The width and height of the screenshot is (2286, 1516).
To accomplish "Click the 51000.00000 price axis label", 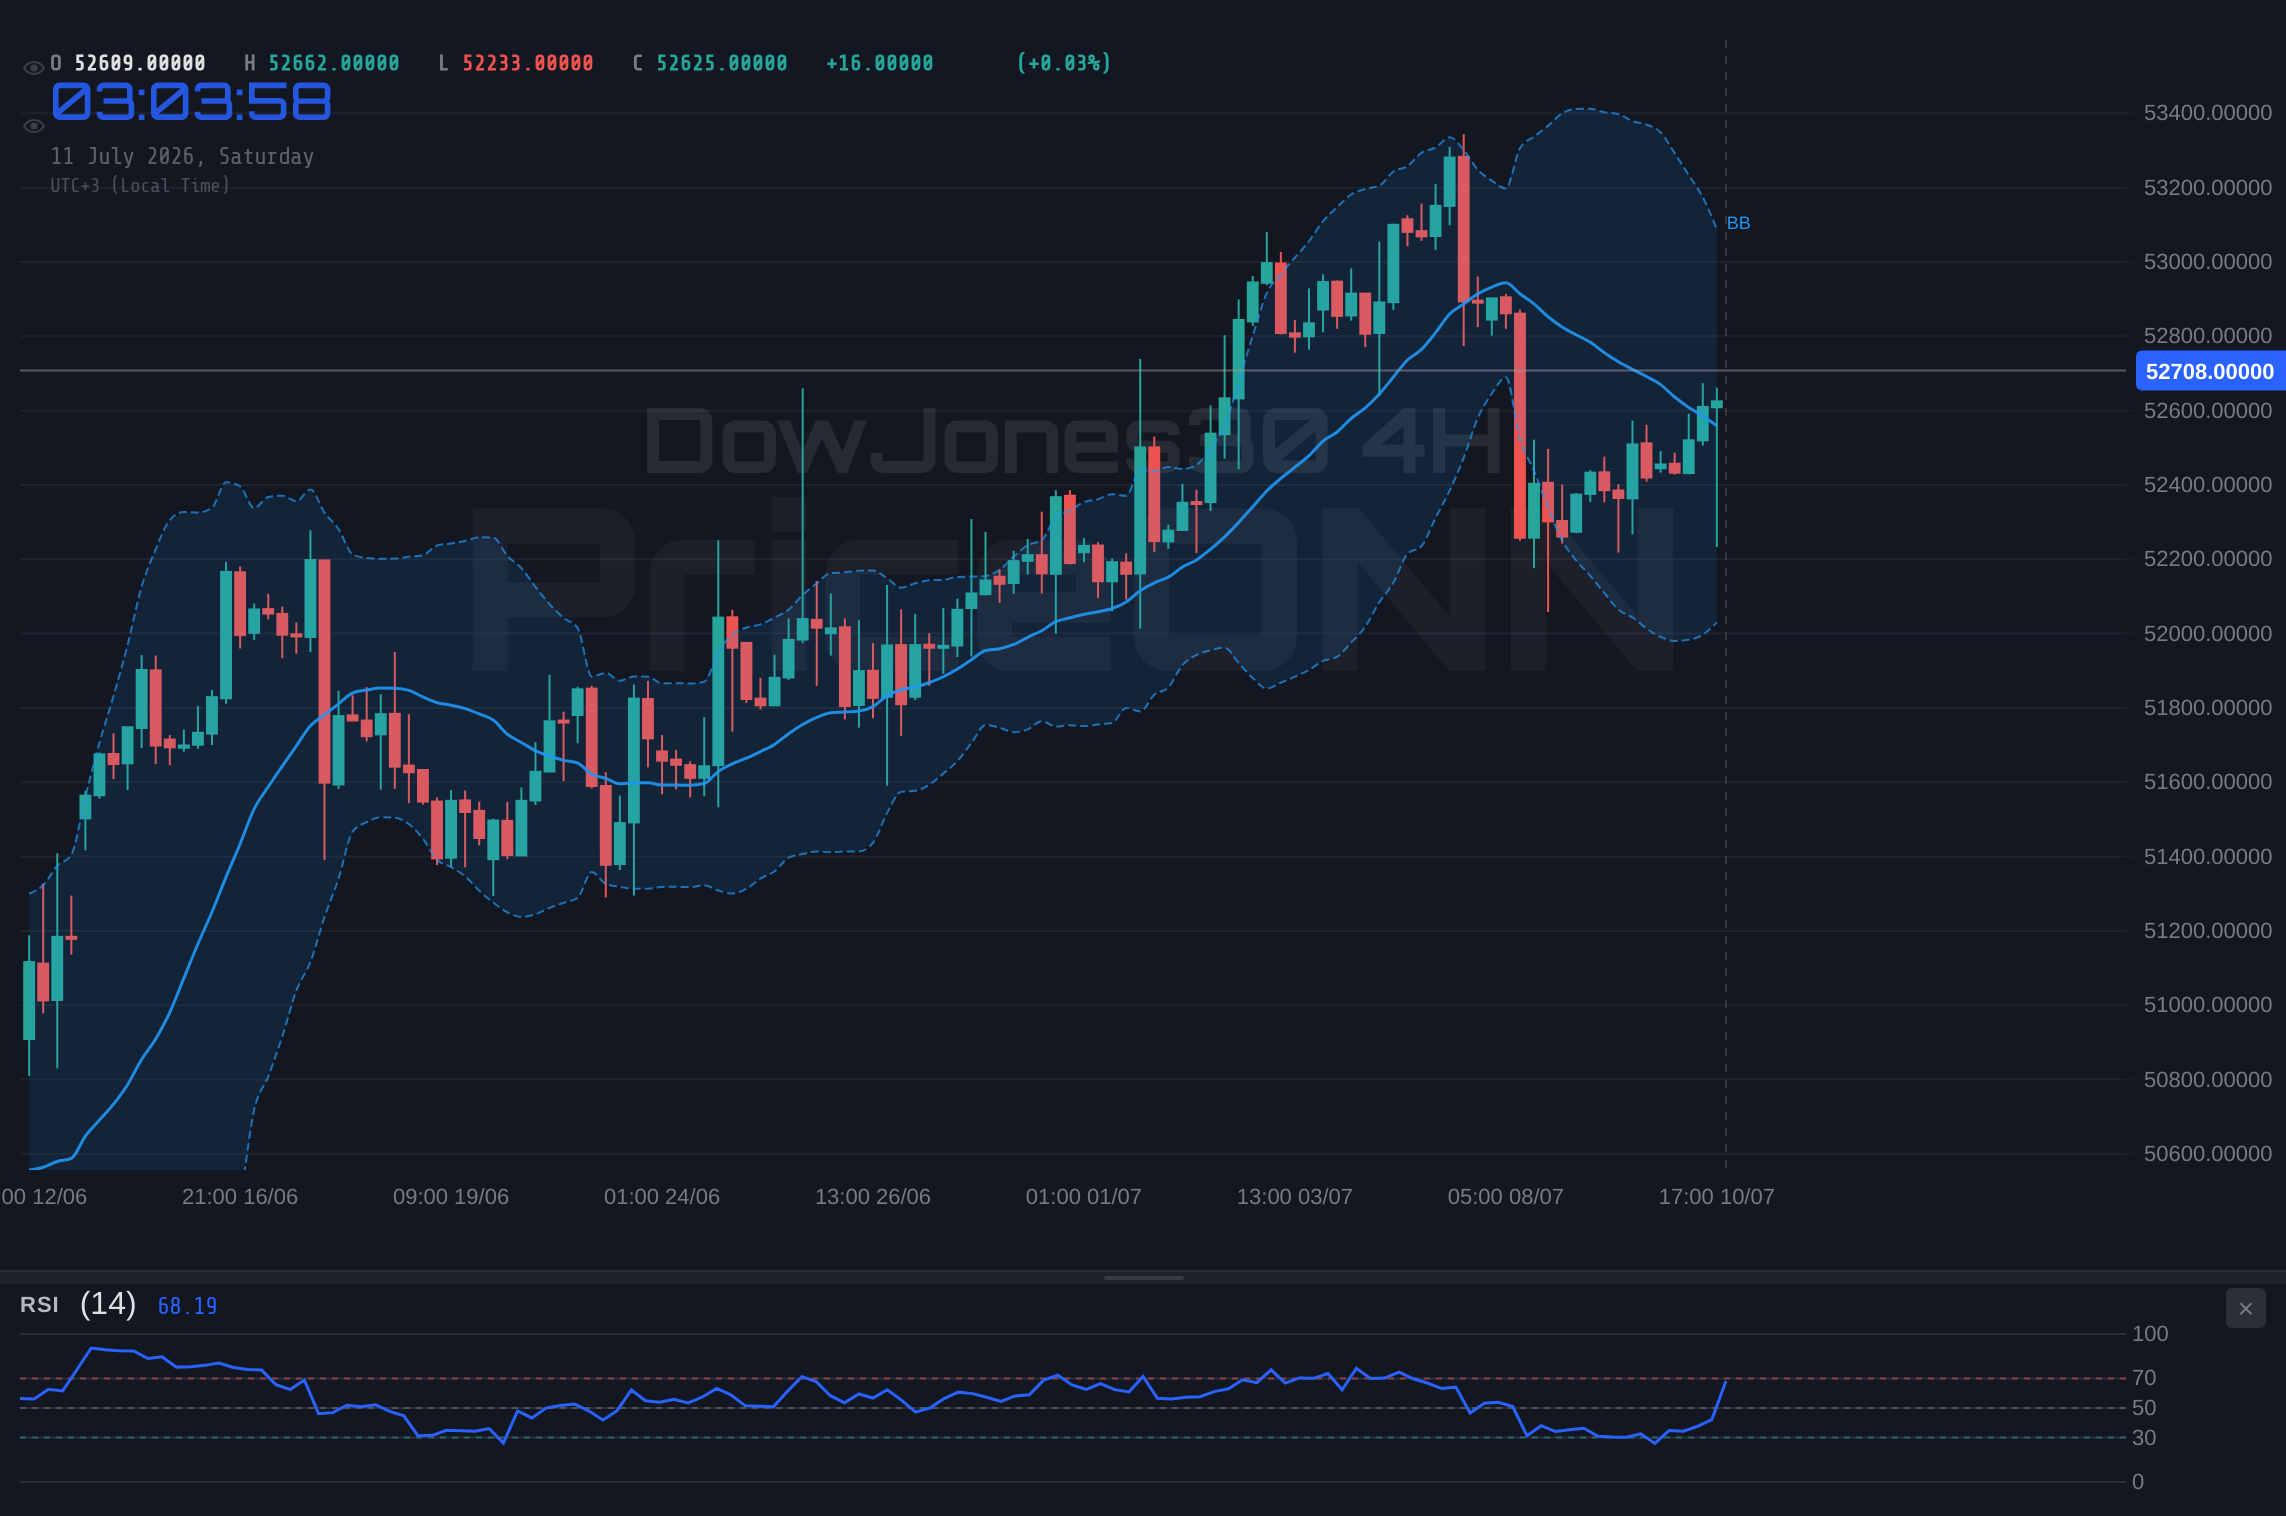I will point(2207,1005).
